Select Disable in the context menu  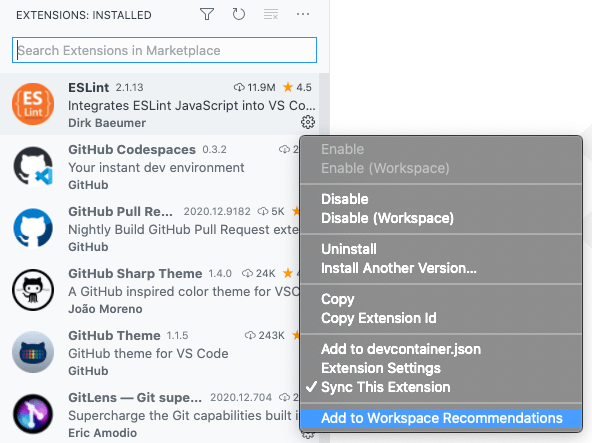point(441,199)
